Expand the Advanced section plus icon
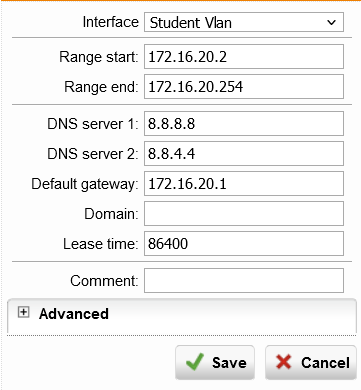Screen dimensions: 361x390 (x=23, y=312)
